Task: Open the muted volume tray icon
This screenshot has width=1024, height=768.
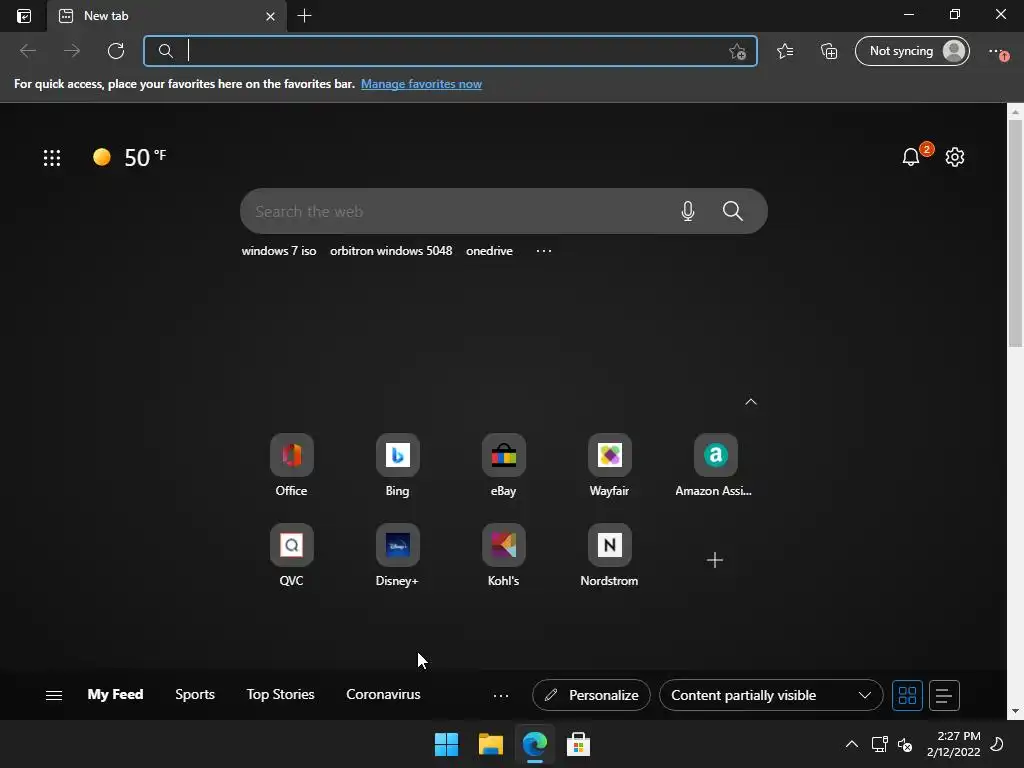Action: click(x=904, y=744)
